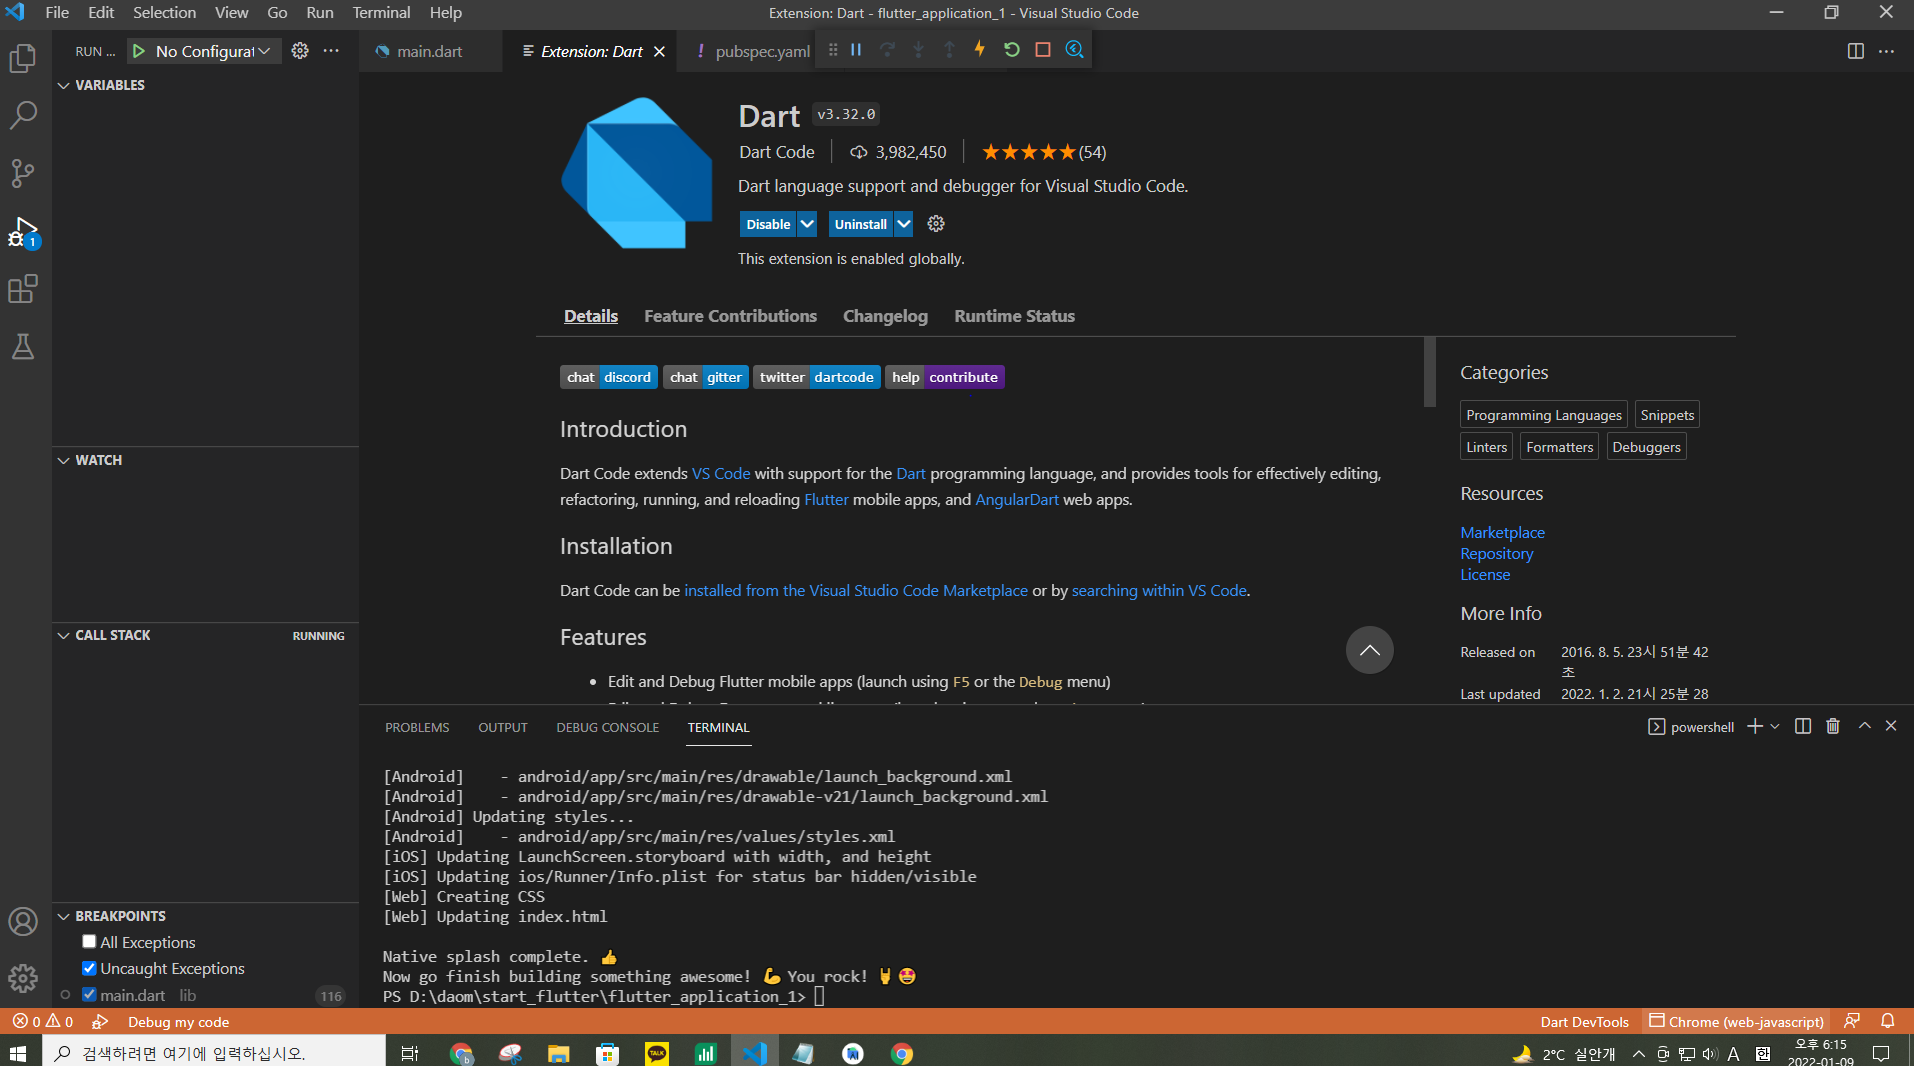Enable the All Exceptions breakpoint checkbox

[x=89, y=942]
